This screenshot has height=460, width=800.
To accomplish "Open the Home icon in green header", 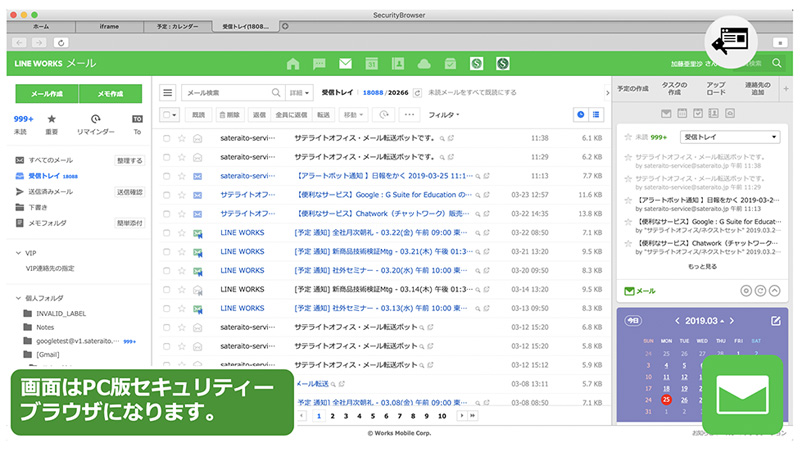I will [293, 64].
